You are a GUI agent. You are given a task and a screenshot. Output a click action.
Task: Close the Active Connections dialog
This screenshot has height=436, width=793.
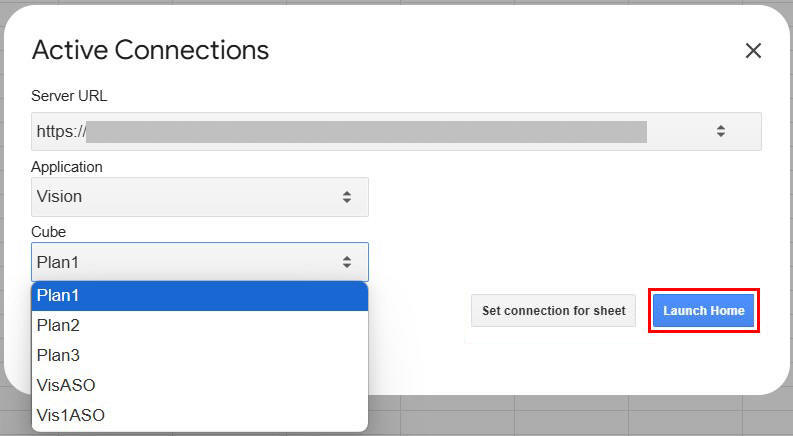click(753, 50)
